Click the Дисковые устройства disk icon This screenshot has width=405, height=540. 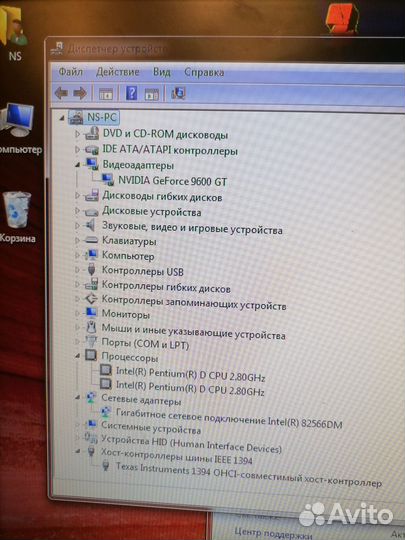tap(92, 211)
